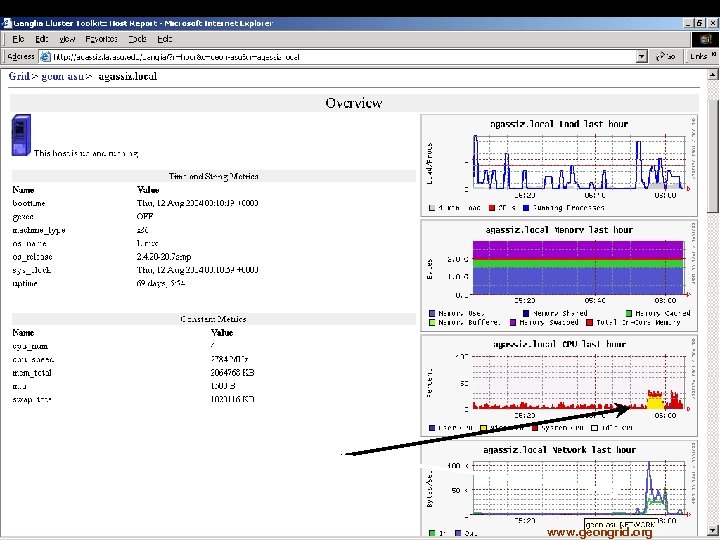Open the agassiz.local CPU last hour graph
The width and height of the screenshot is (720, 540).
[559, 386]
